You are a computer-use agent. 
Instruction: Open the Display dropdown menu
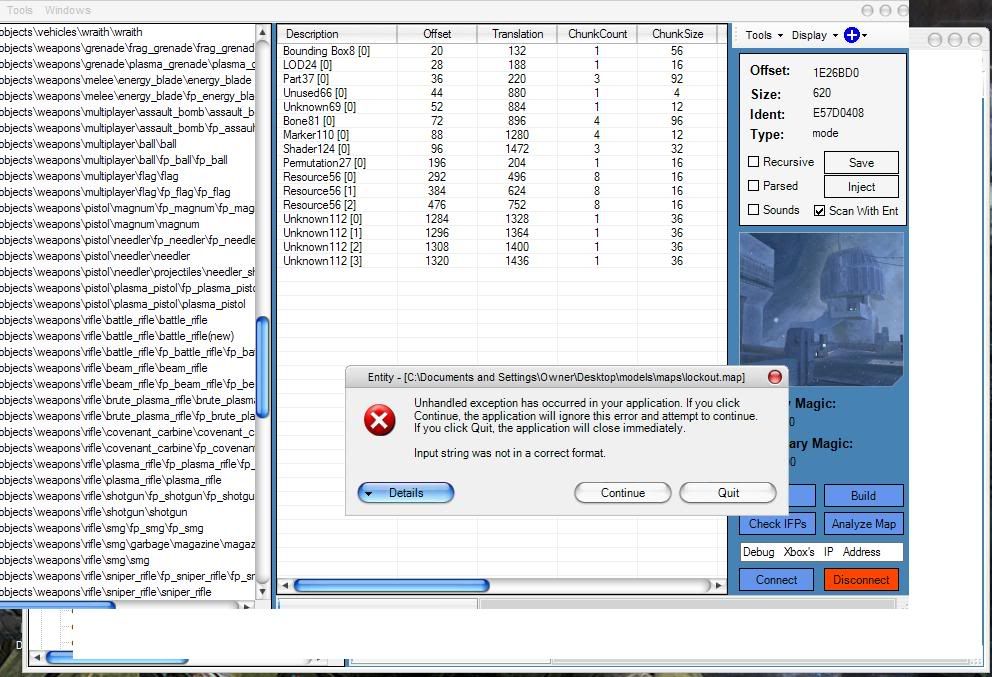coord(814,35)
